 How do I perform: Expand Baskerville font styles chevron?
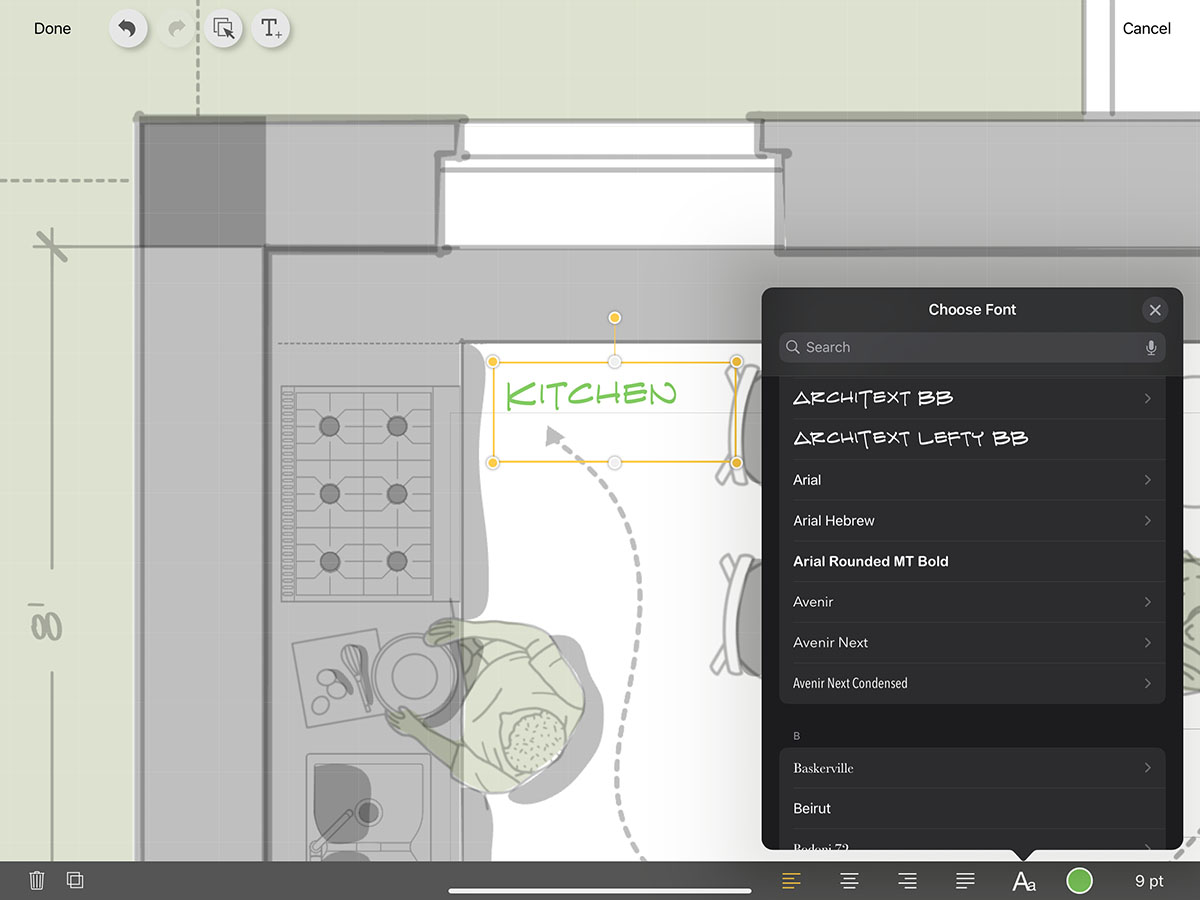[1147, 768]
